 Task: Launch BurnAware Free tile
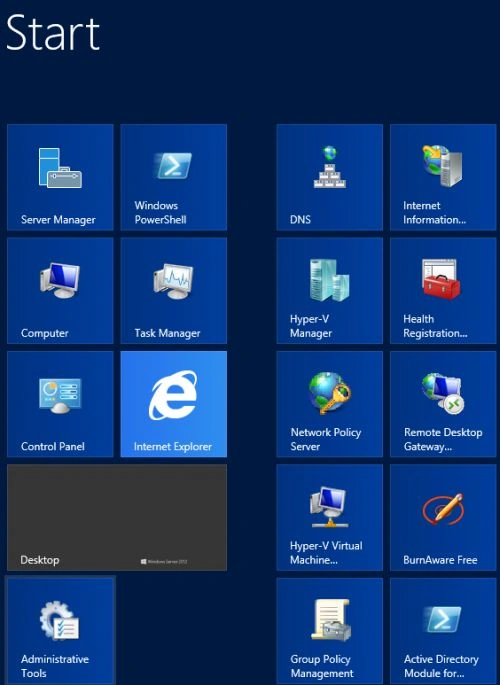(x=443, y=517)
